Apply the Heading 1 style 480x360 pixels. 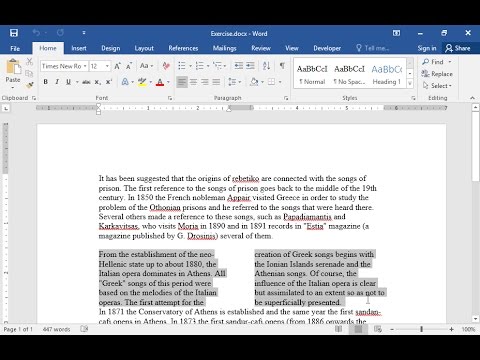387,74
